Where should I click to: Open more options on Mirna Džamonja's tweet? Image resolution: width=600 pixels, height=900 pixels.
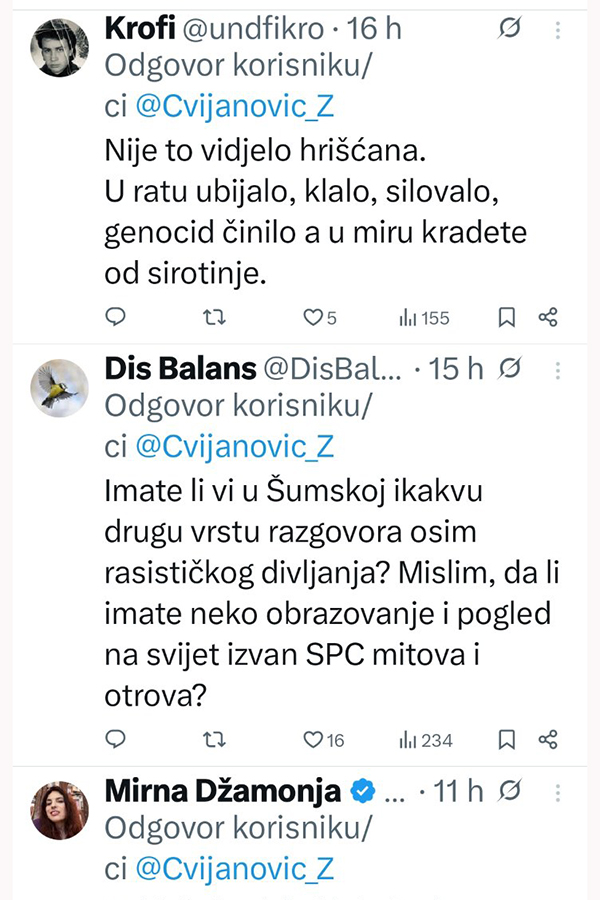[x=557, y=792]
